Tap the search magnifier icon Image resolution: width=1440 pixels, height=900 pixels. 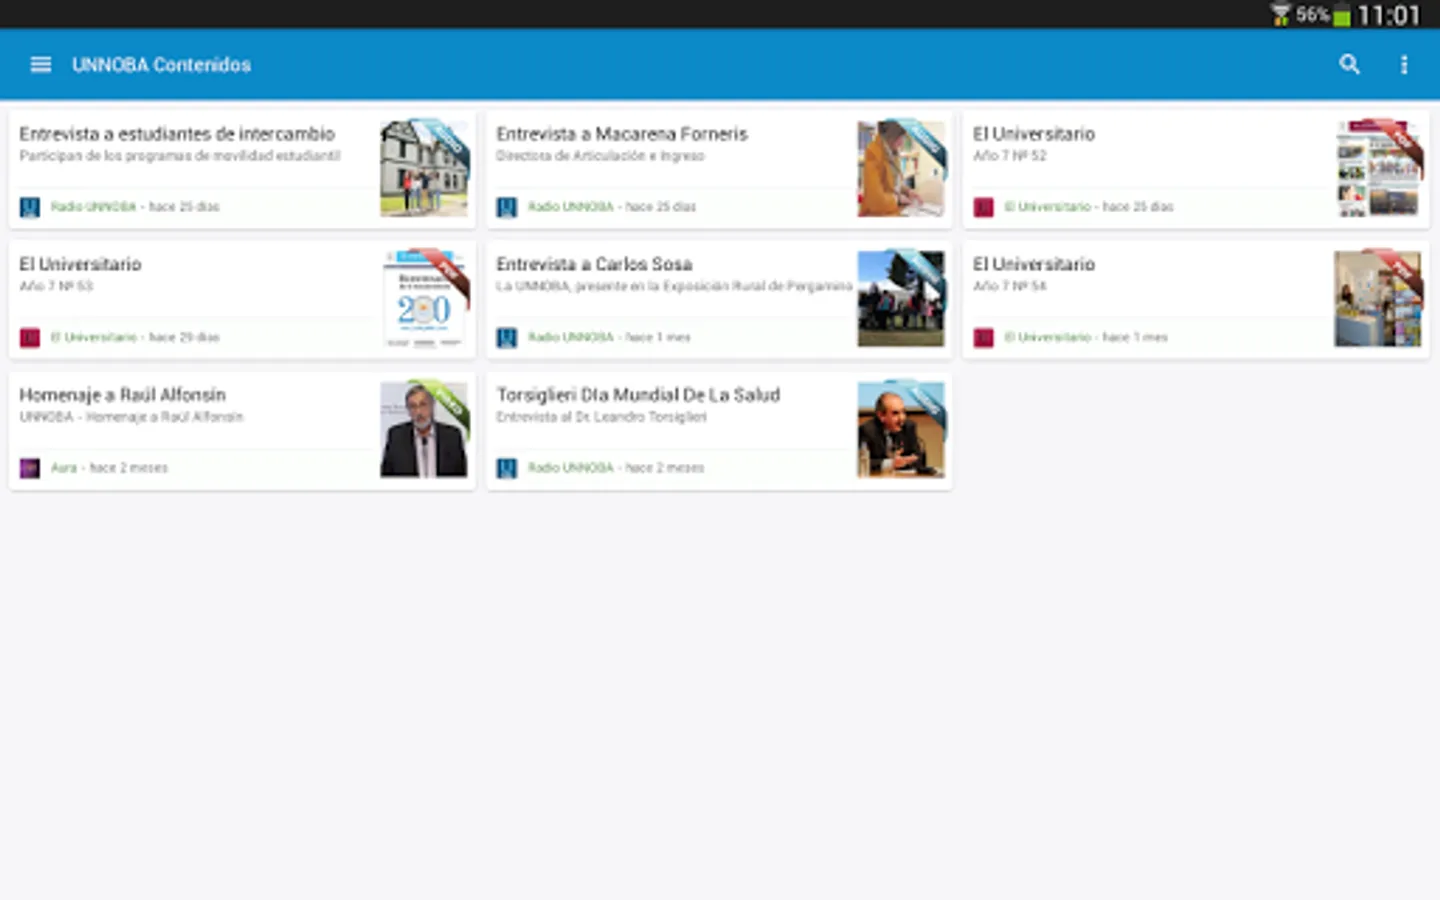1349,65
